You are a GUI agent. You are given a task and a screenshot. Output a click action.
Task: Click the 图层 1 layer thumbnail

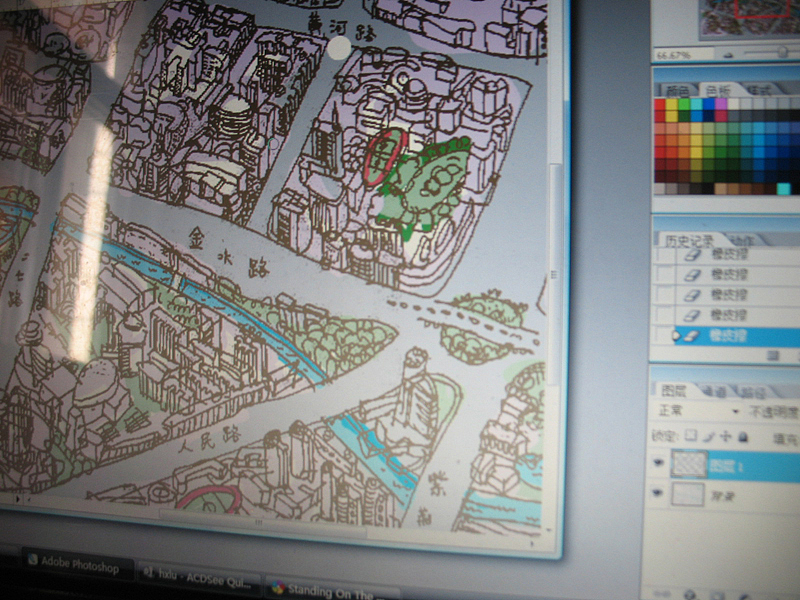click(688, 464)
